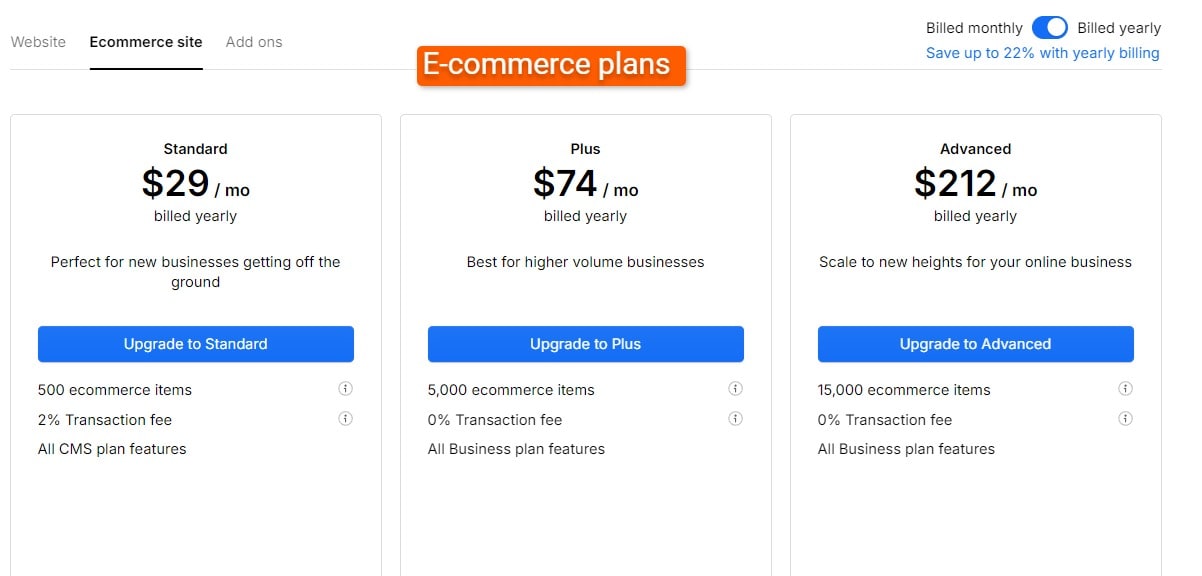Select the Standard plan card heading
1202x576 pixels.
(195, 148)
